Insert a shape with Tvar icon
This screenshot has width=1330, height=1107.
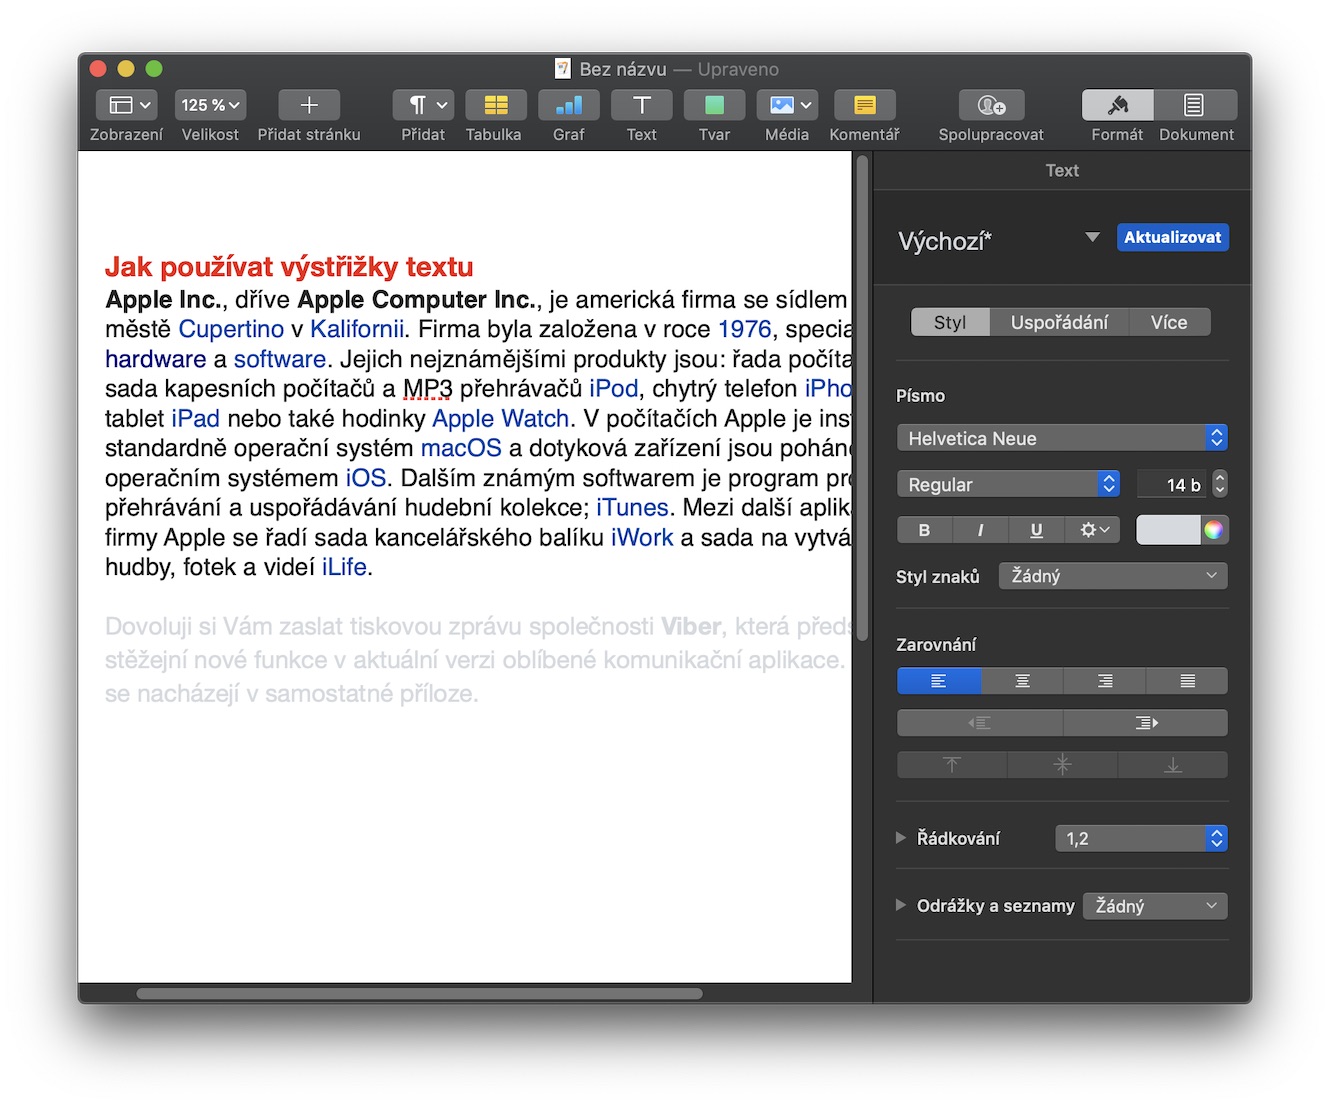(714, 105)
